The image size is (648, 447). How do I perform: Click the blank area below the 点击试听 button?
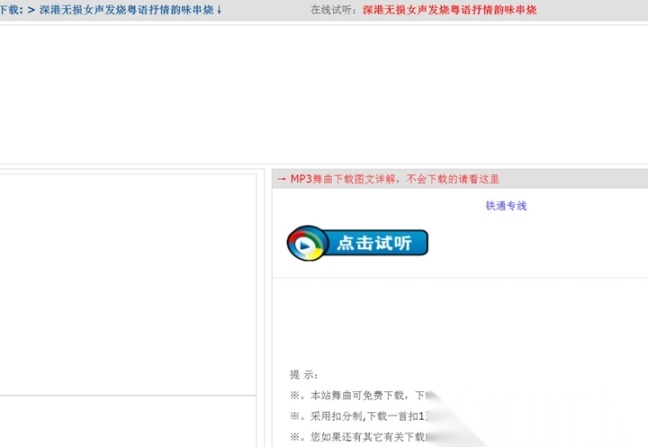click(x=460, y=320)
